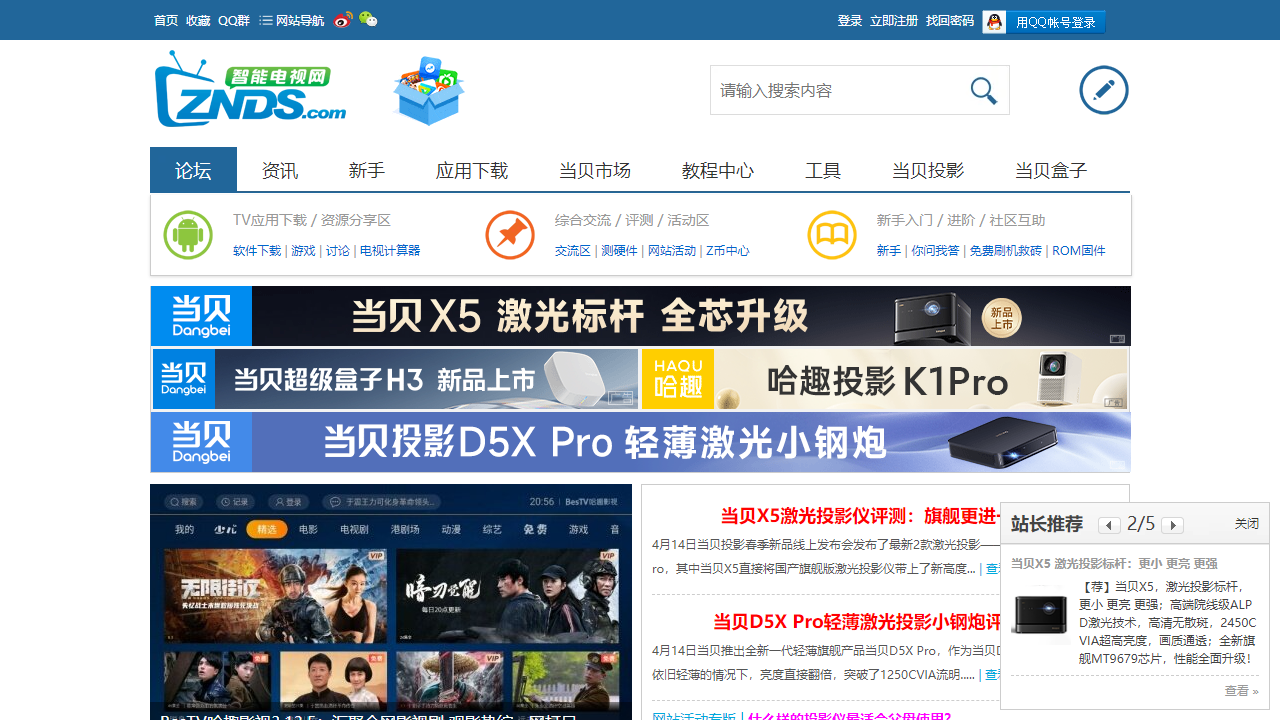The width and height of the screenshot is (1280, 720).
Task: Click the 网站活动专版 link
Action: [694, 717]
